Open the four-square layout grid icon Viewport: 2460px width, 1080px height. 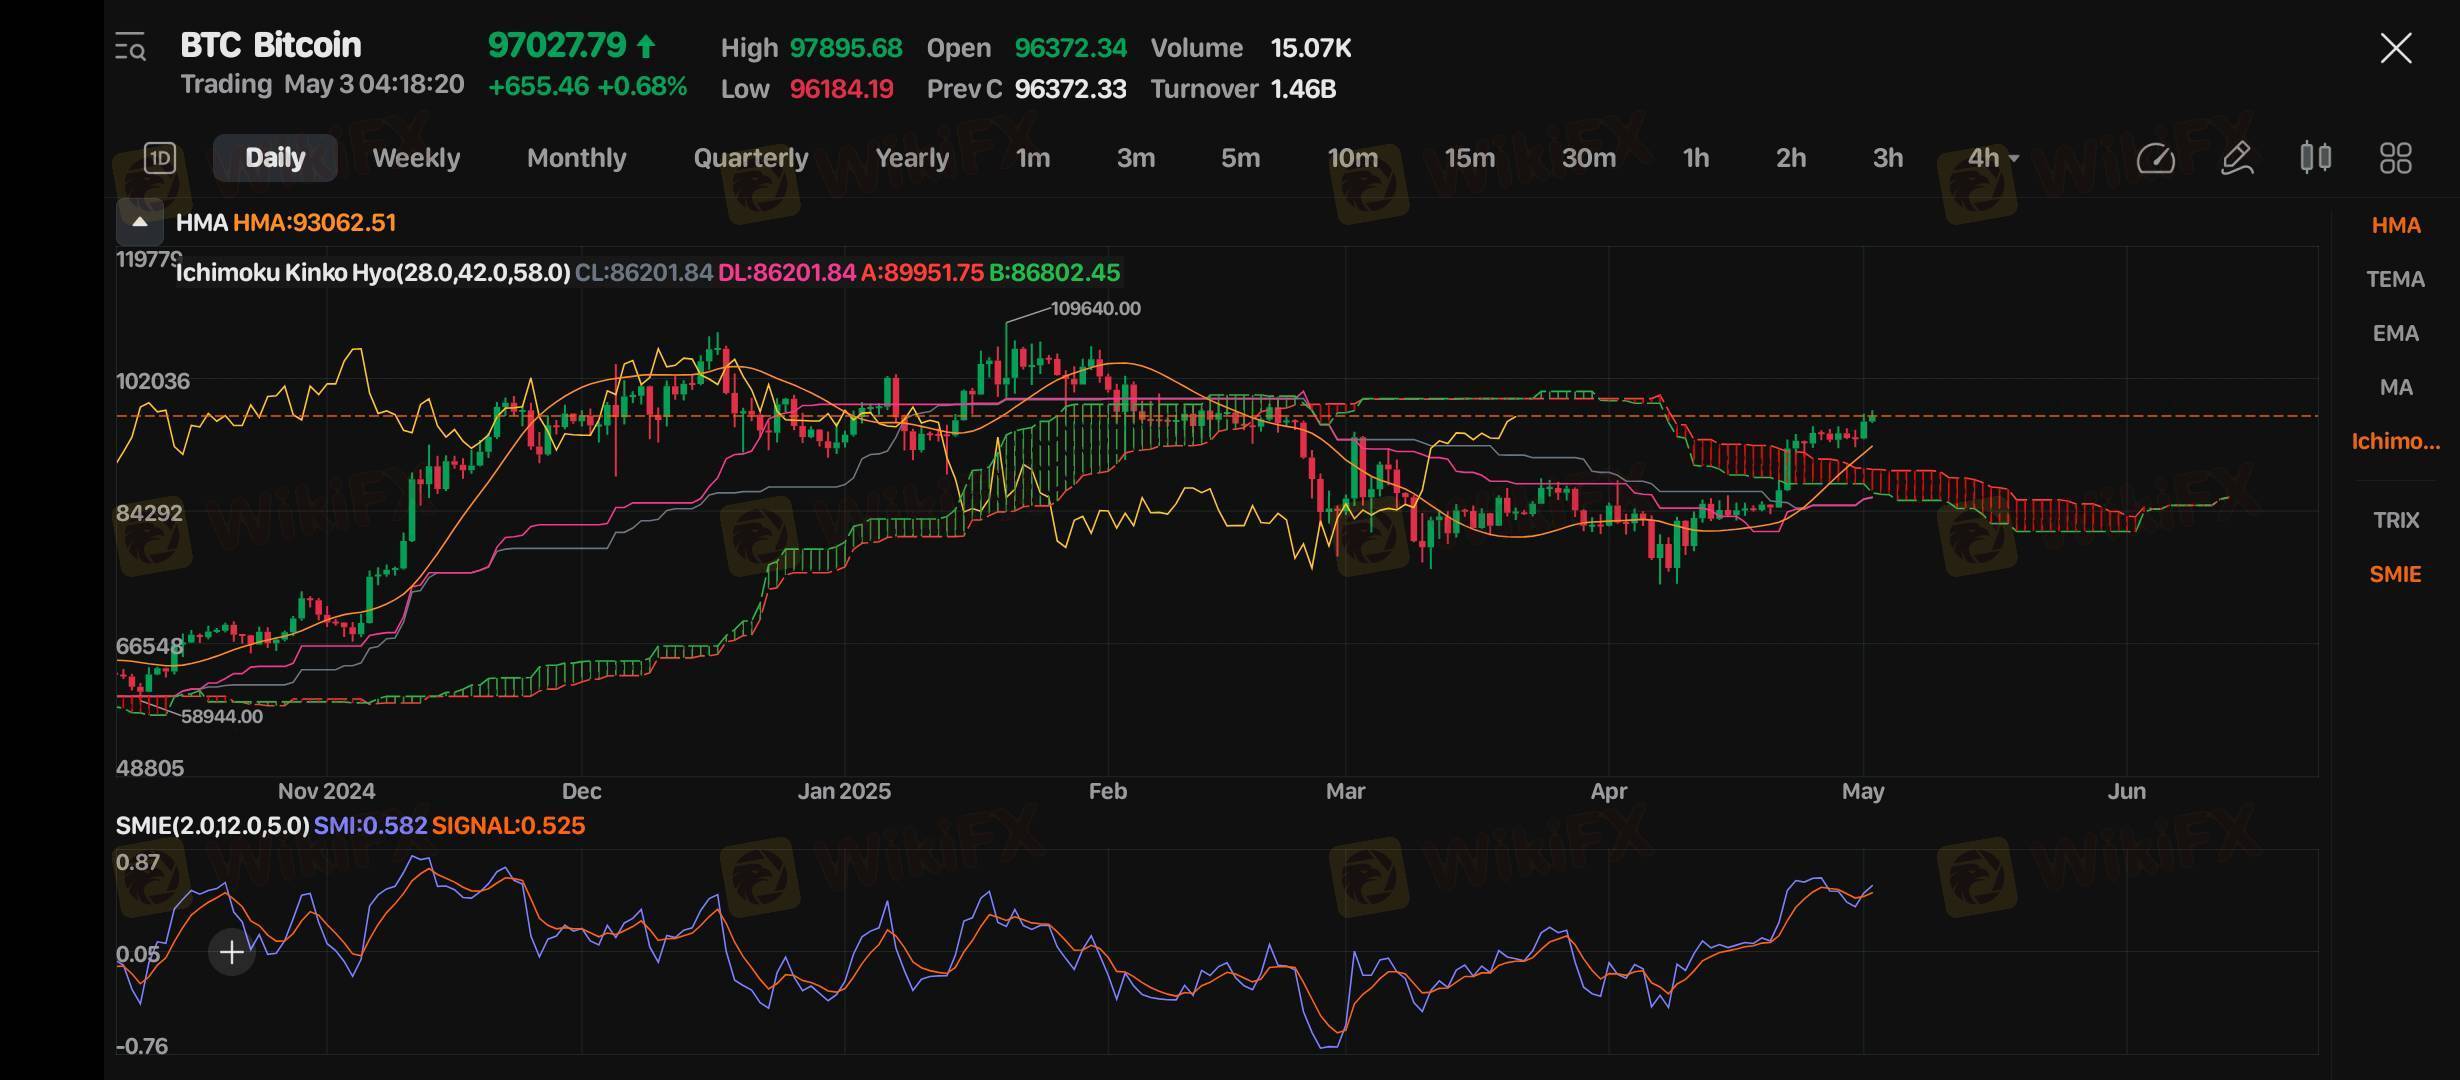(2395, 158)
